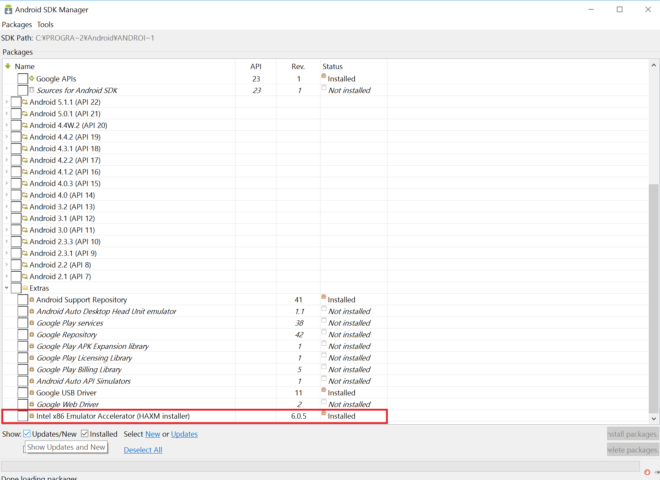Open the Packages menu

tap(17, 24)
